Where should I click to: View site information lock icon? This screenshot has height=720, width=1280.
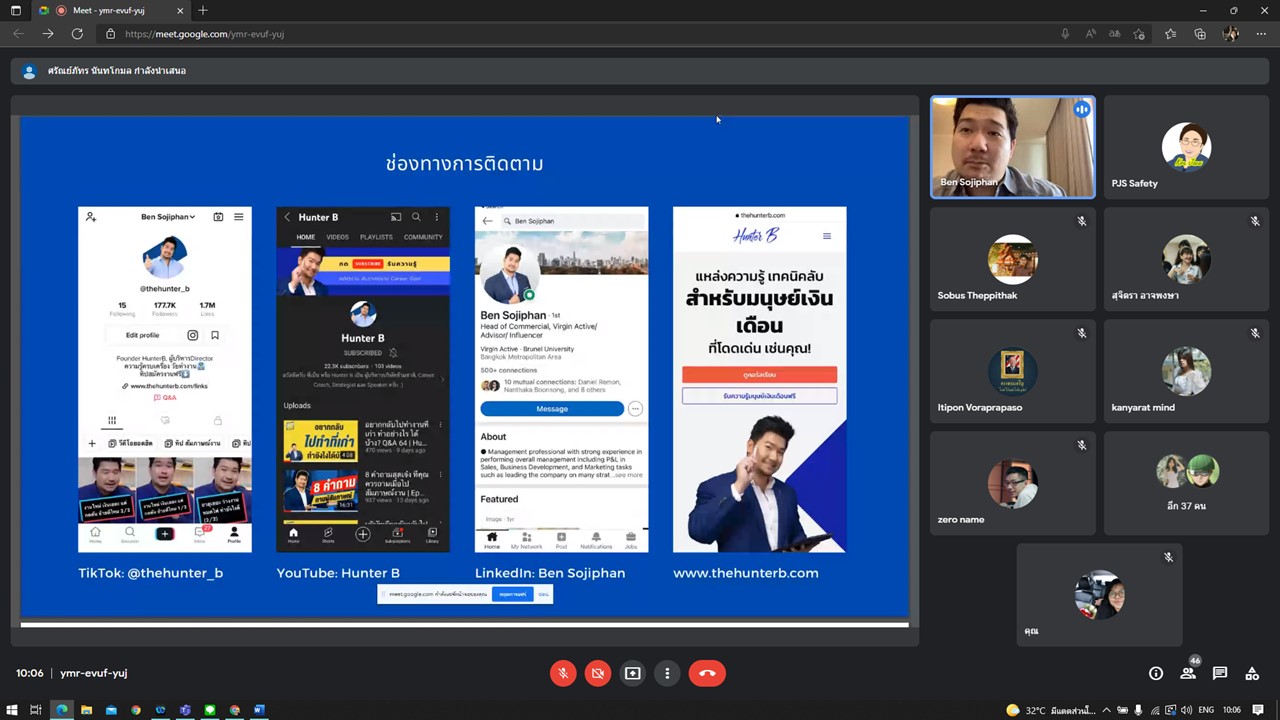point(111,34)
